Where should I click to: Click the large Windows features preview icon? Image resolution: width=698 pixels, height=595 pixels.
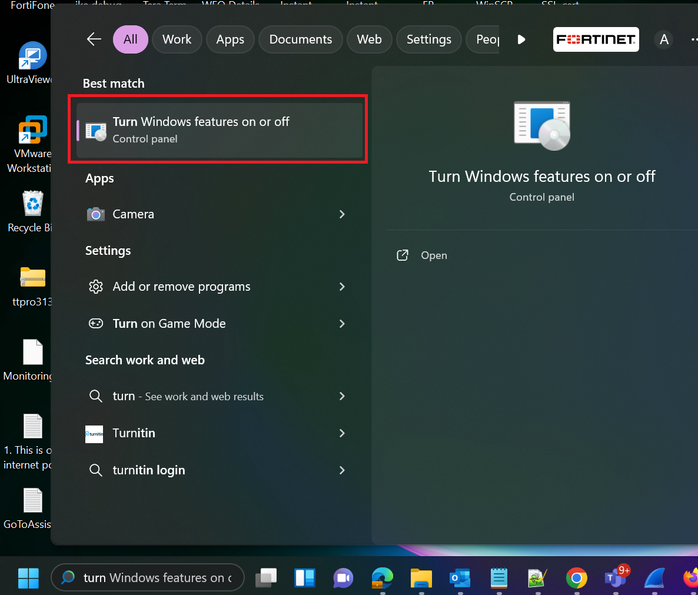[x=542, y=126]
